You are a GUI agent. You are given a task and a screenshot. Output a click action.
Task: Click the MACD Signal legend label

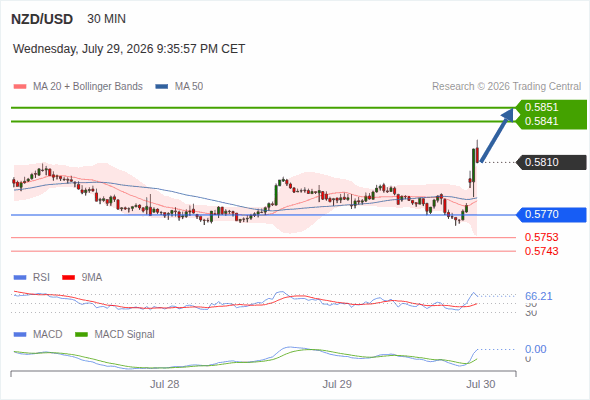pos(125,334)
